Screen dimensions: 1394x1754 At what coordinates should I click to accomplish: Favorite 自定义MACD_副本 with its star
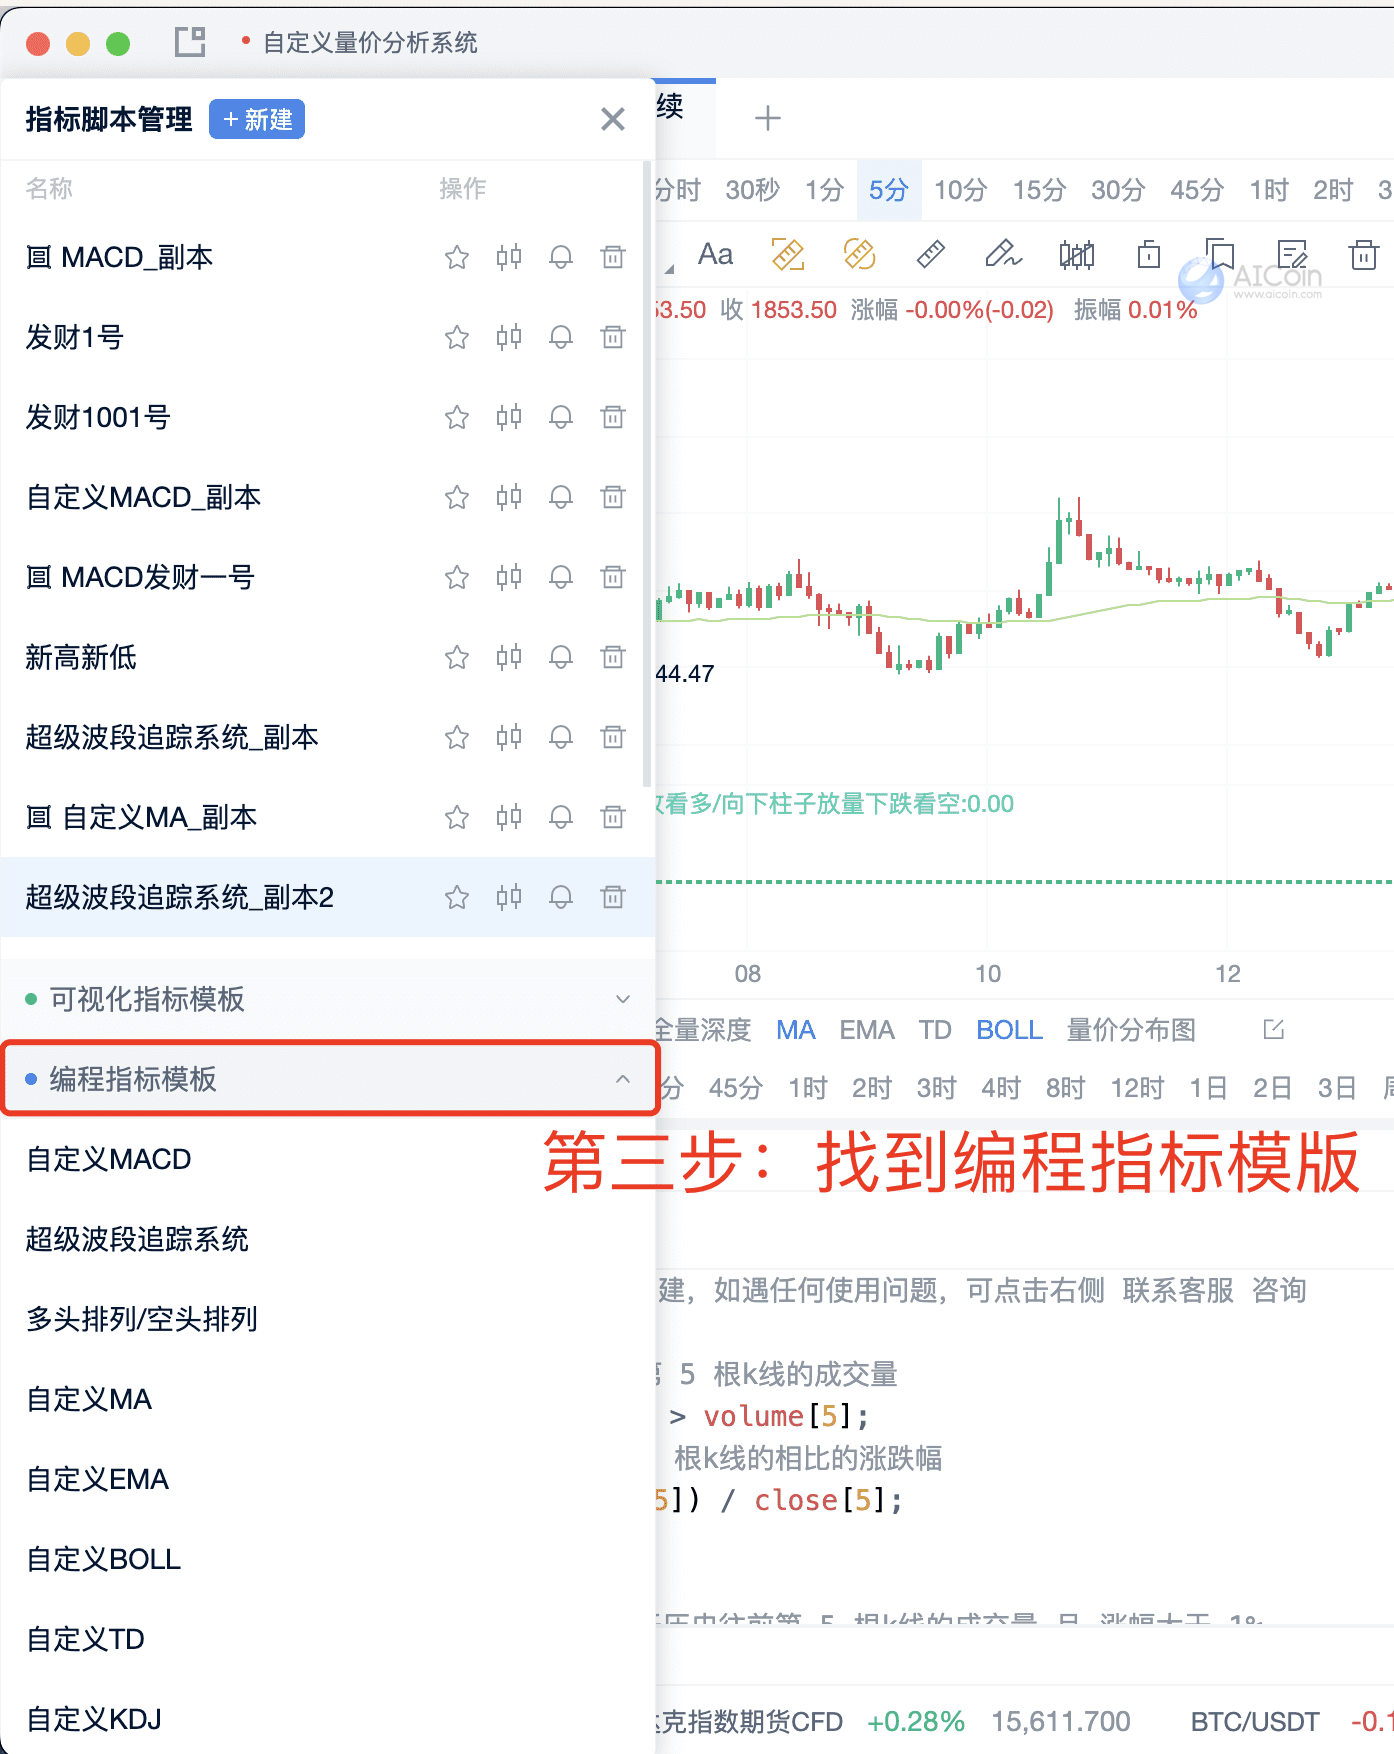click(x=457, y=497)
